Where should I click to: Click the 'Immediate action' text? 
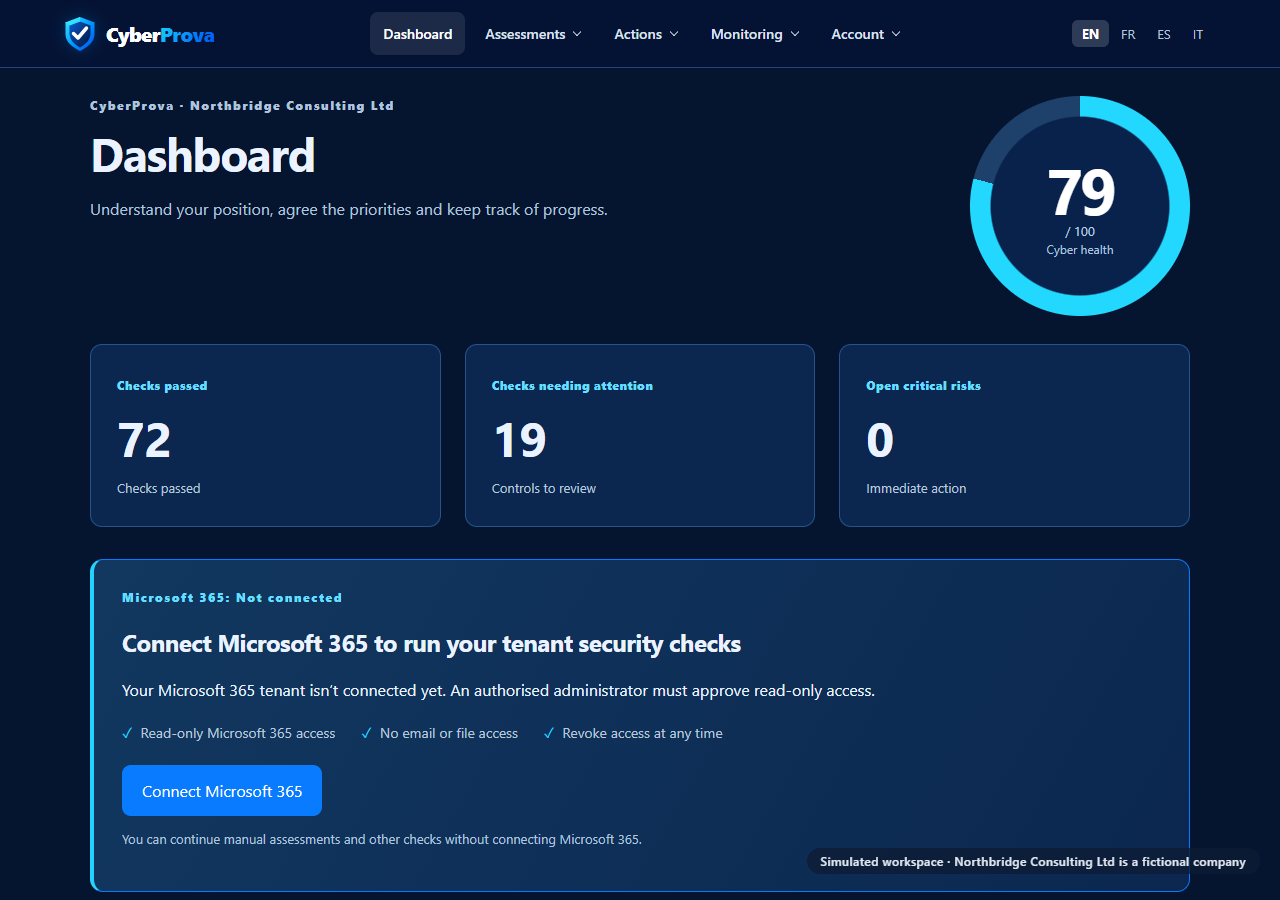click(x=916, y=489)
